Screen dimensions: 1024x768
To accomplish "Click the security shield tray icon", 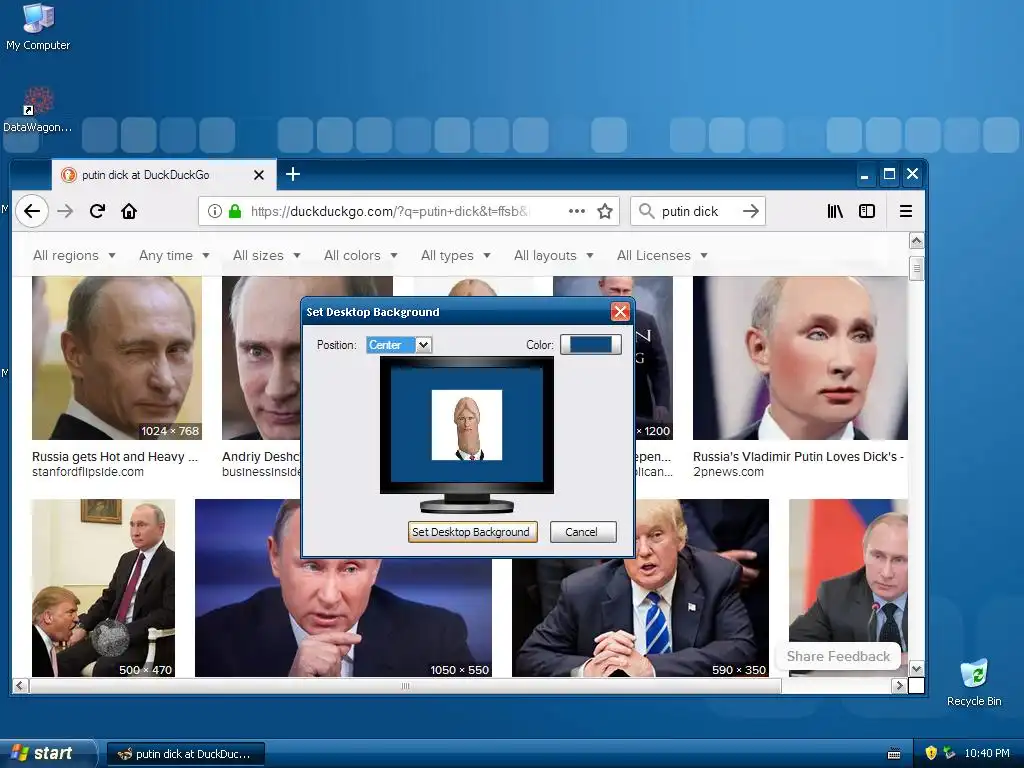I will click(931, 753).
